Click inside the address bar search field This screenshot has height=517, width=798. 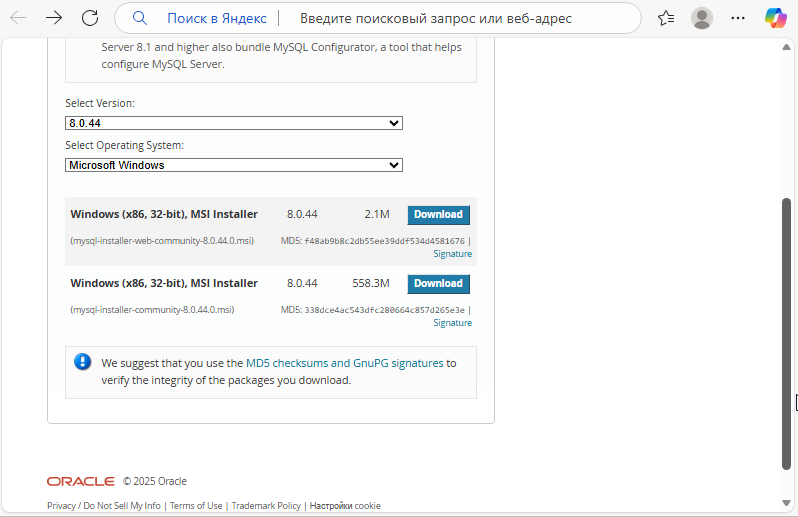(x=450, y=18)
